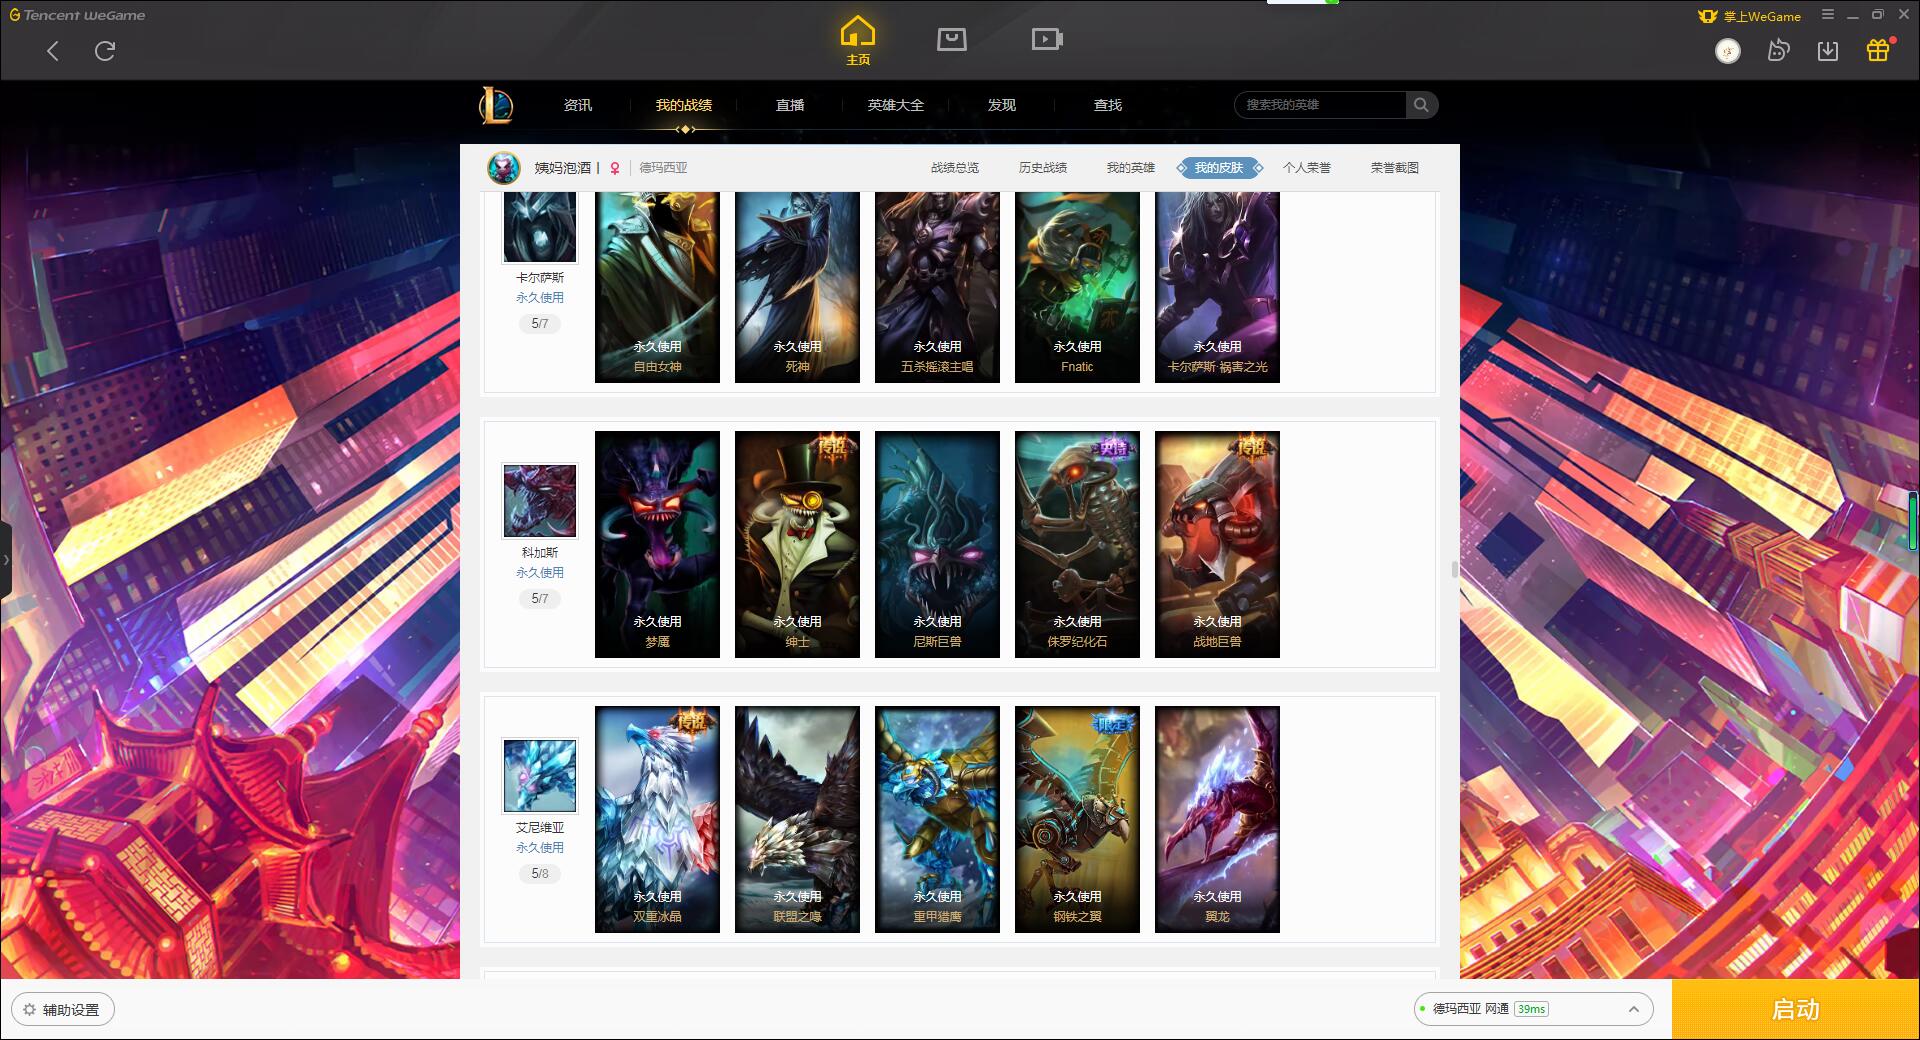Click the player avatar icon beside 姨妈泡酒

click(504, 168)
